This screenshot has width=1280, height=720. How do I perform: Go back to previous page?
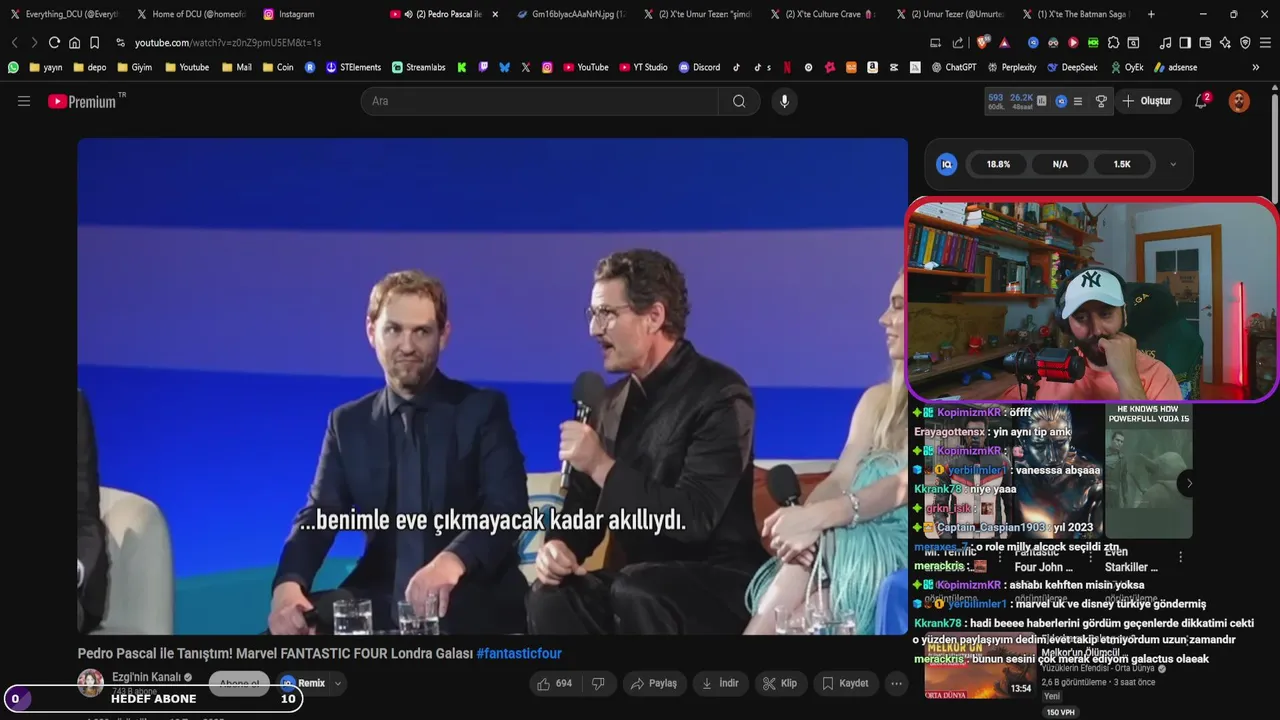(14, 43)
